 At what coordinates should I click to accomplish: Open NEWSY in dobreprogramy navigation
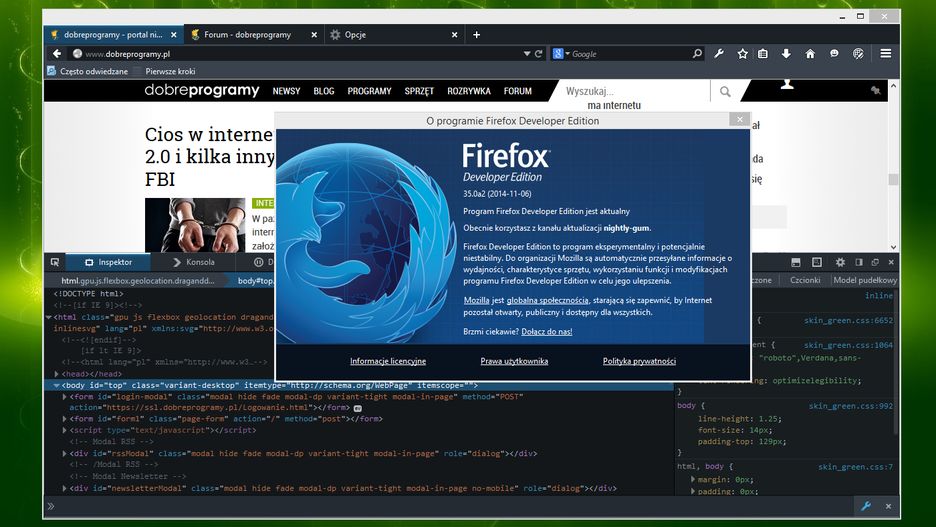[x=287, y=91]
